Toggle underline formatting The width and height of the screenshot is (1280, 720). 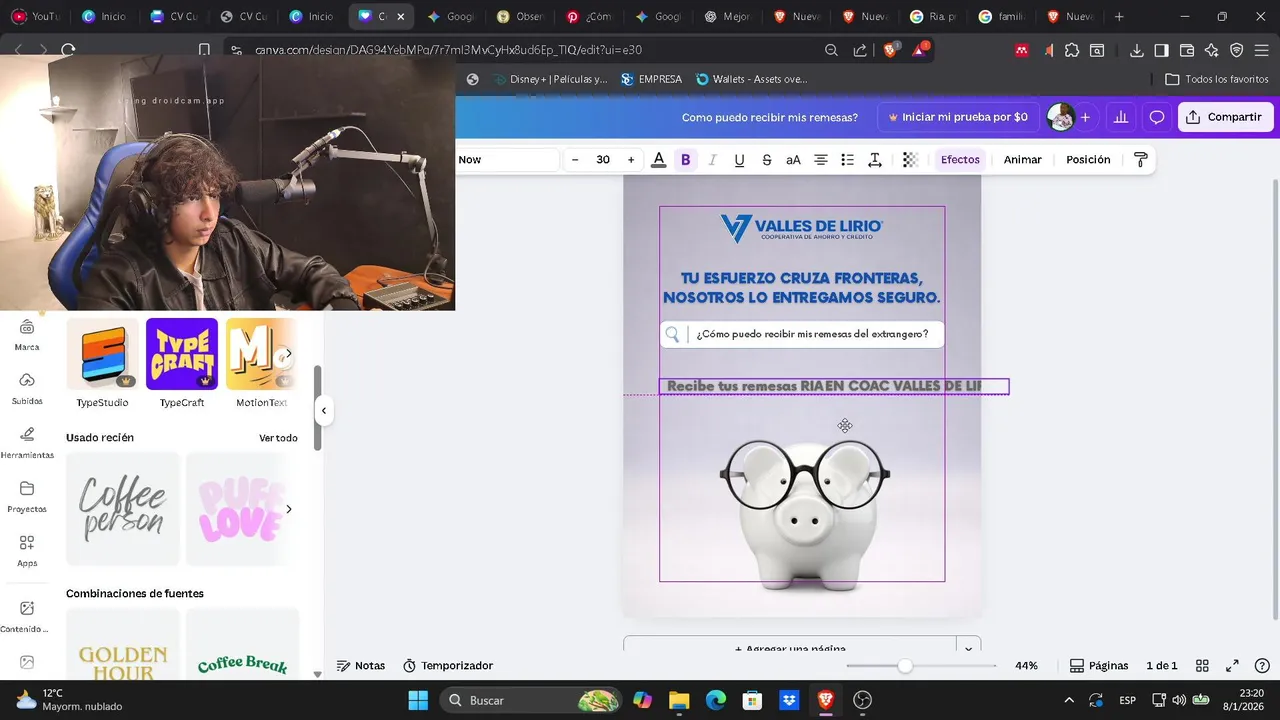(739, 160)
